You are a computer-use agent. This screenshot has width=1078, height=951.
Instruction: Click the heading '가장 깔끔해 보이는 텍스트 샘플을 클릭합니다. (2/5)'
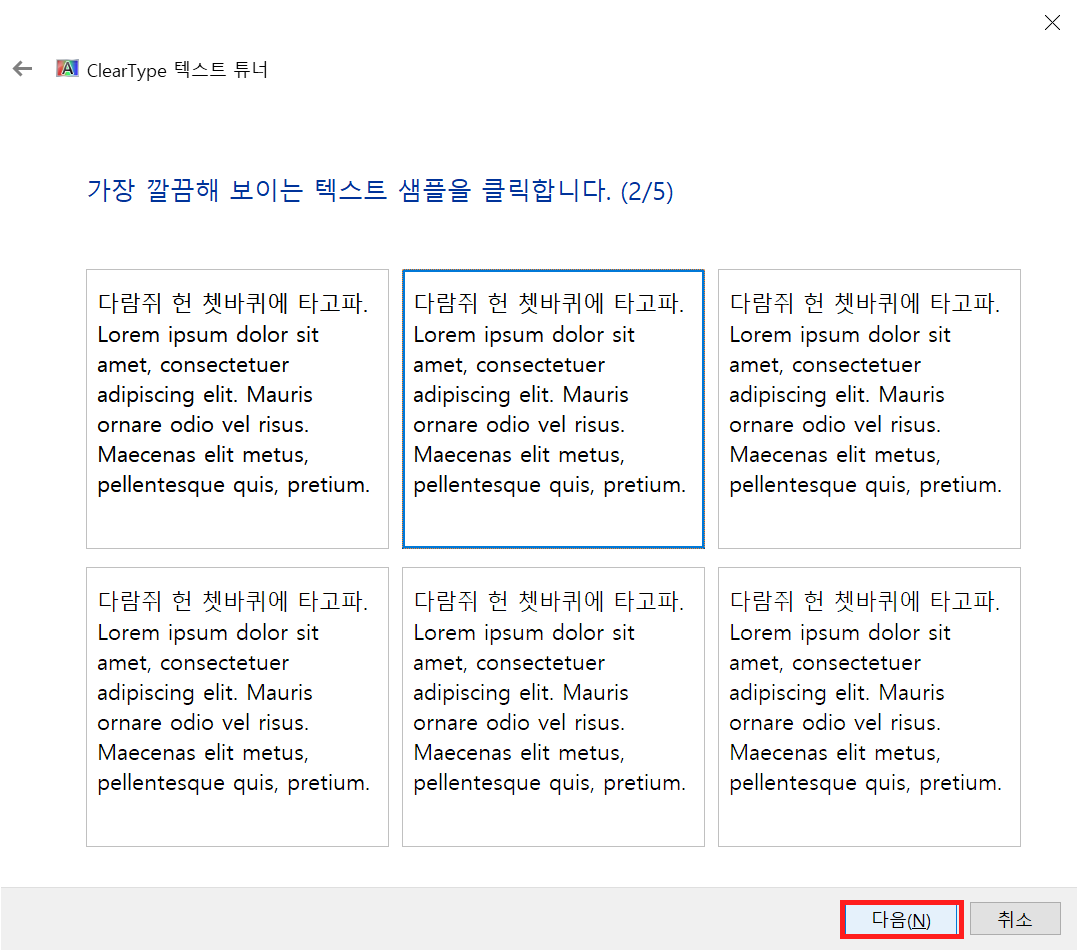[380, 190]
